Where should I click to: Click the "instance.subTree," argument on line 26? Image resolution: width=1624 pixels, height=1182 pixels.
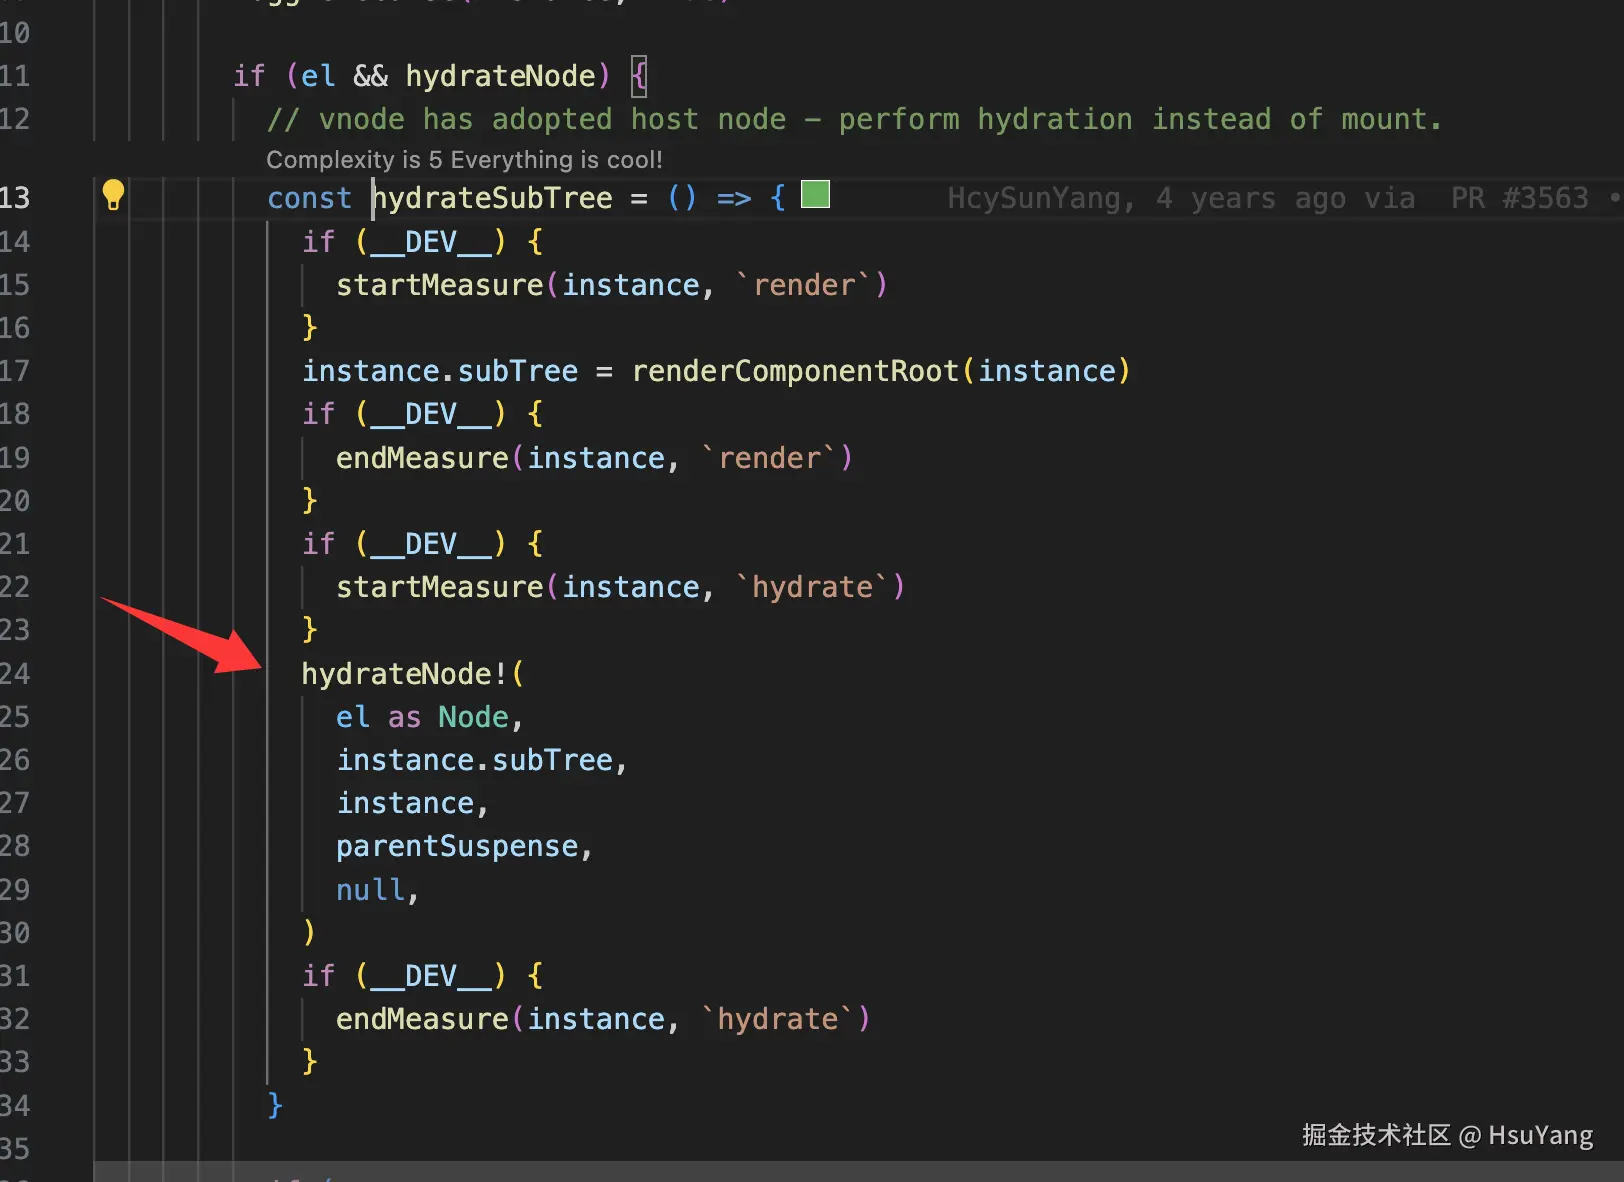[482, 761]
